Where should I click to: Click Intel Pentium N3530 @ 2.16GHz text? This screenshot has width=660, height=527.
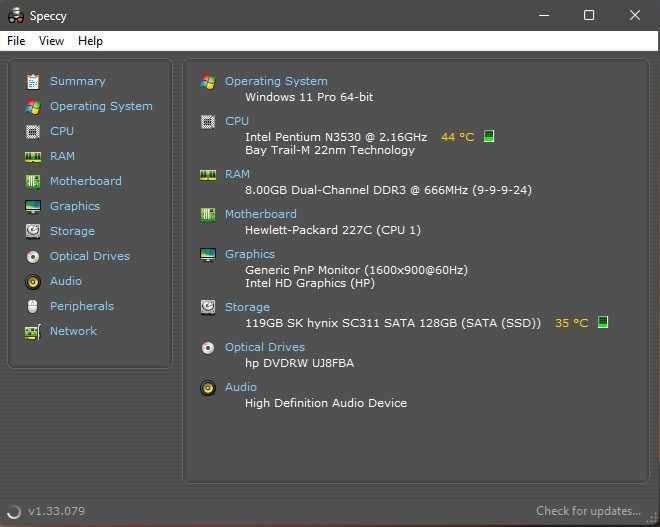coord(336,137)
